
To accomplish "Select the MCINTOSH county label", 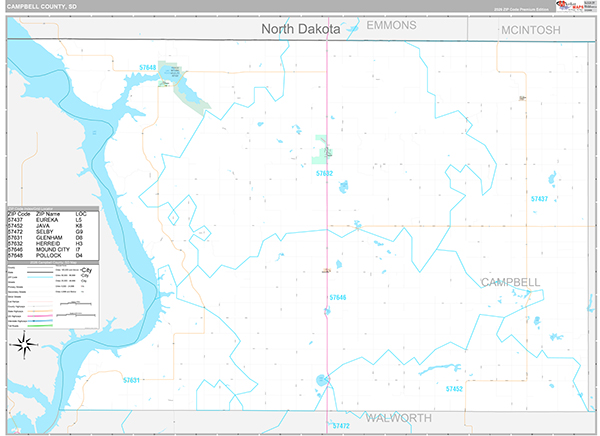I will (x=531, y=30).
